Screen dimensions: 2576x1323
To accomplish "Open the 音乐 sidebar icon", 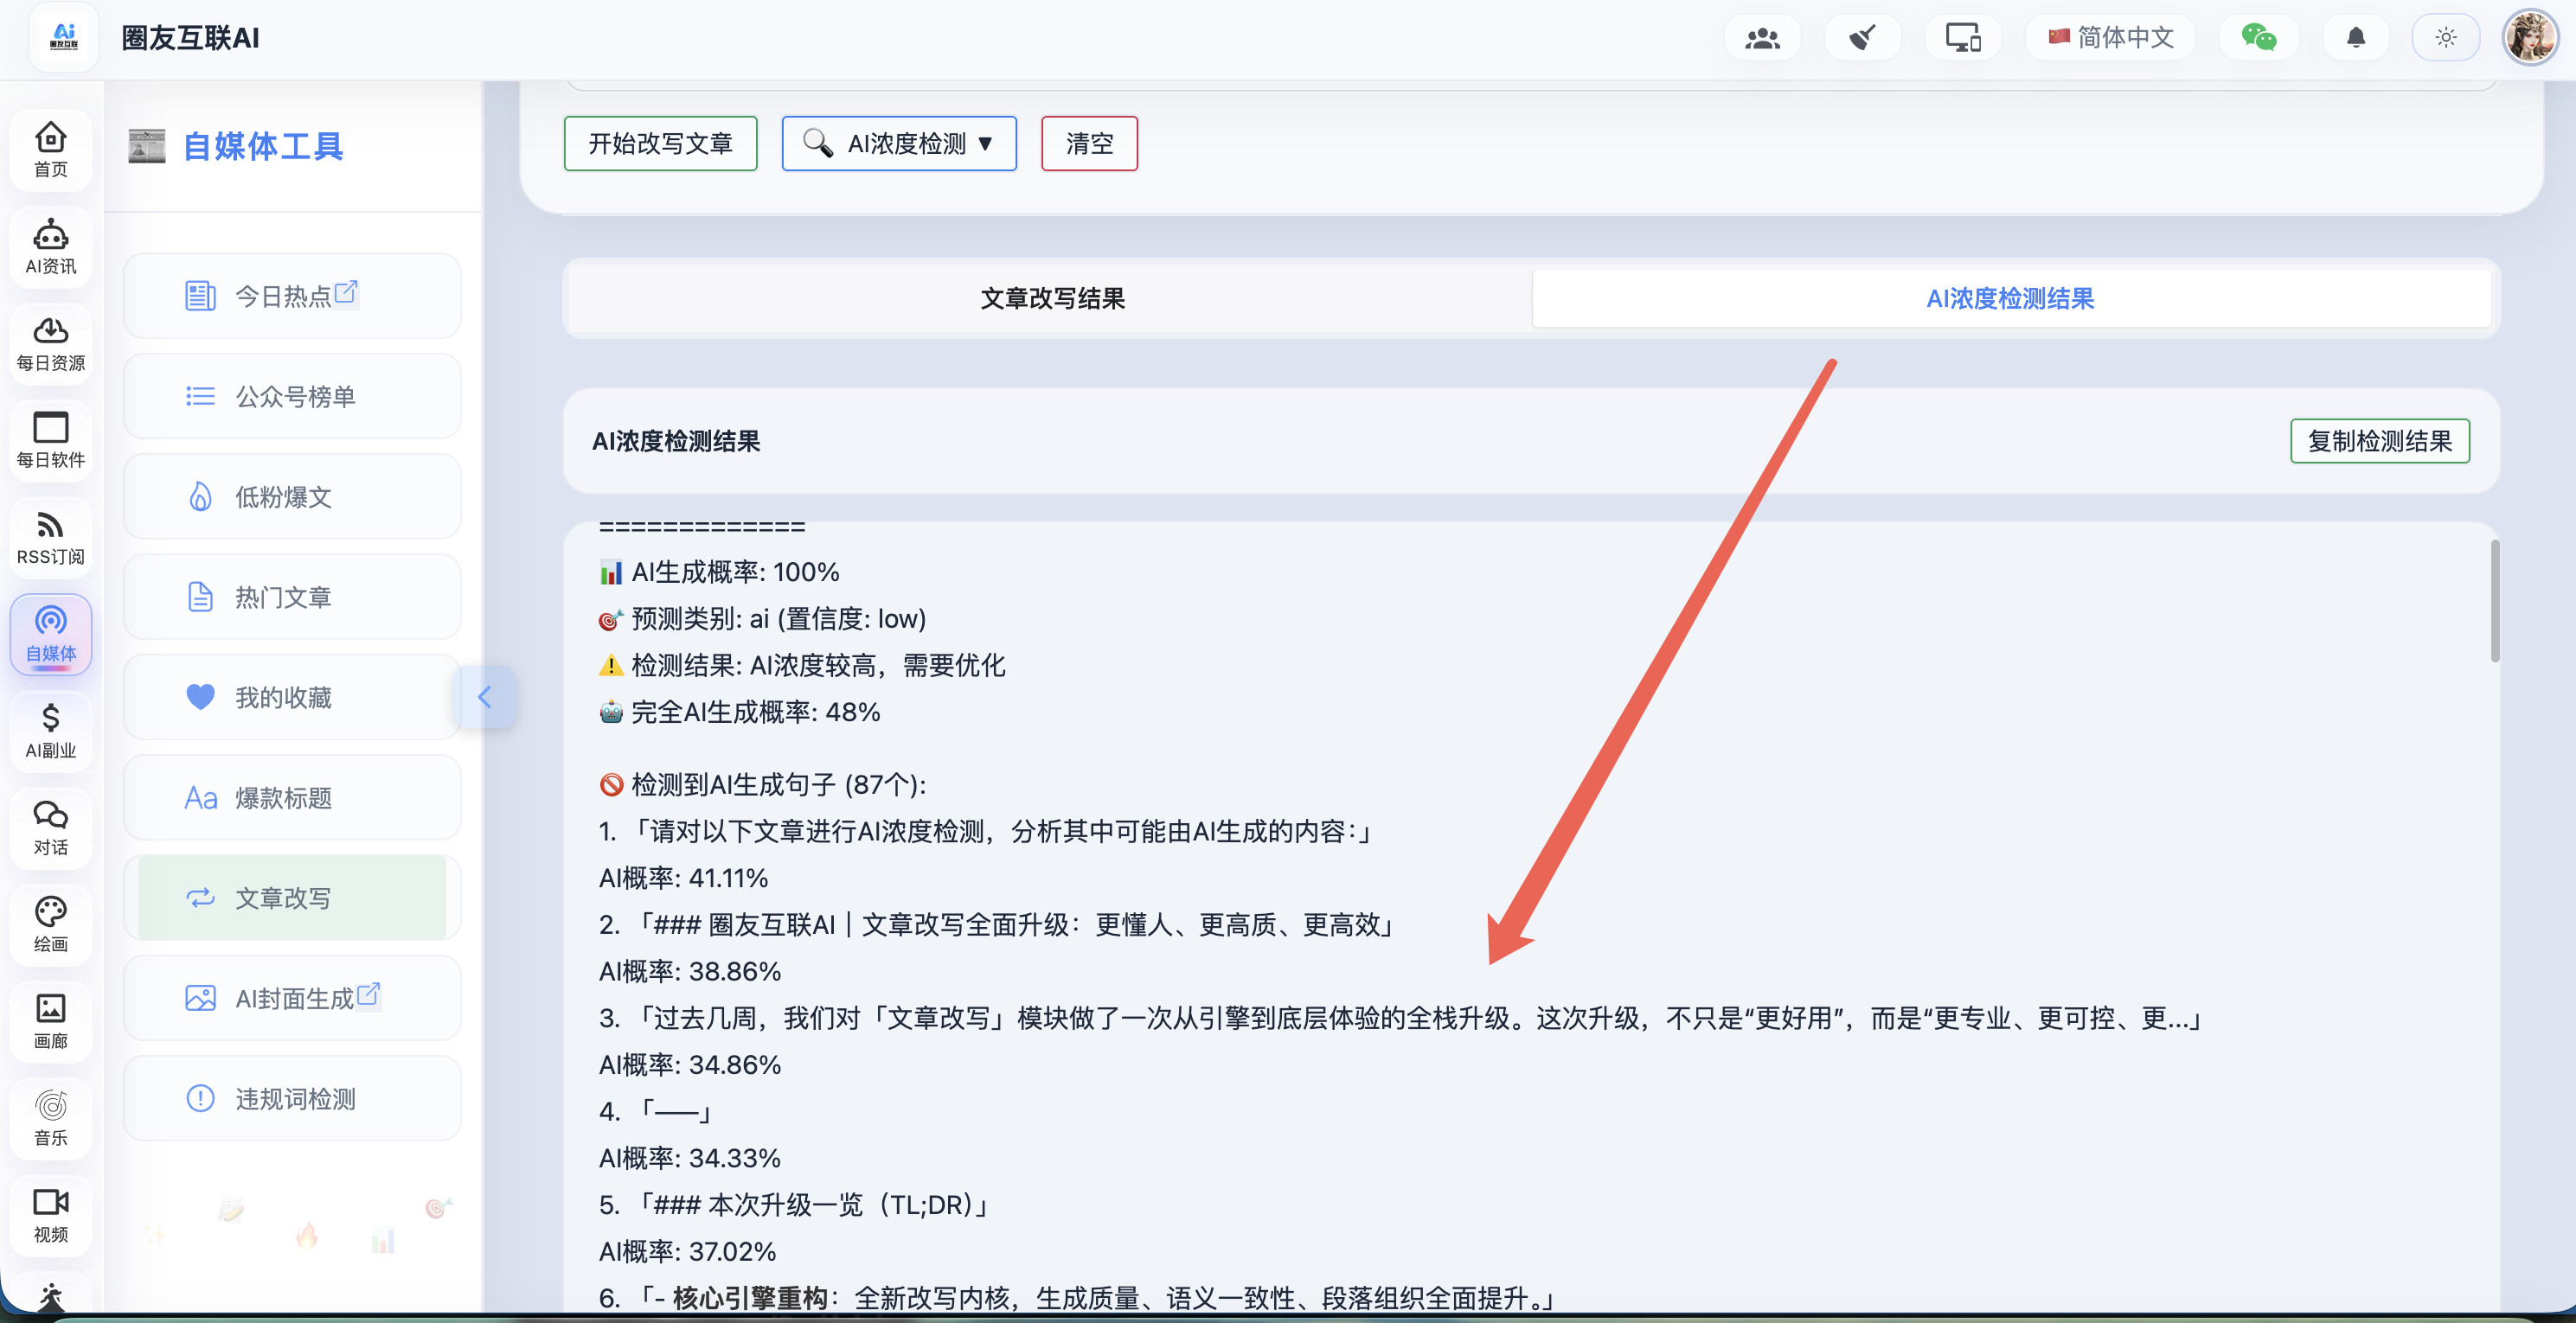I will (x=50, y=1118).
